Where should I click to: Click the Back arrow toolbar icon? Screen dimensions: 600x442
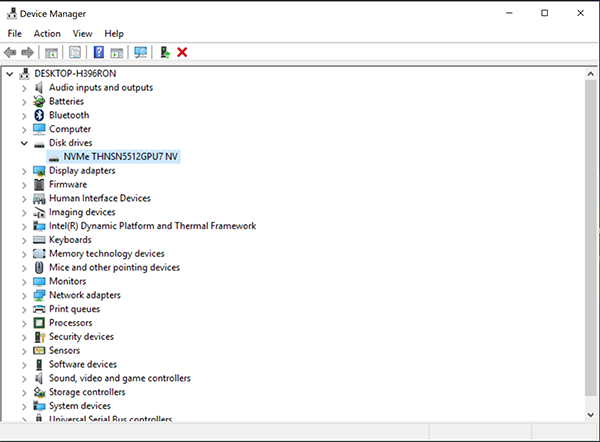10,52
